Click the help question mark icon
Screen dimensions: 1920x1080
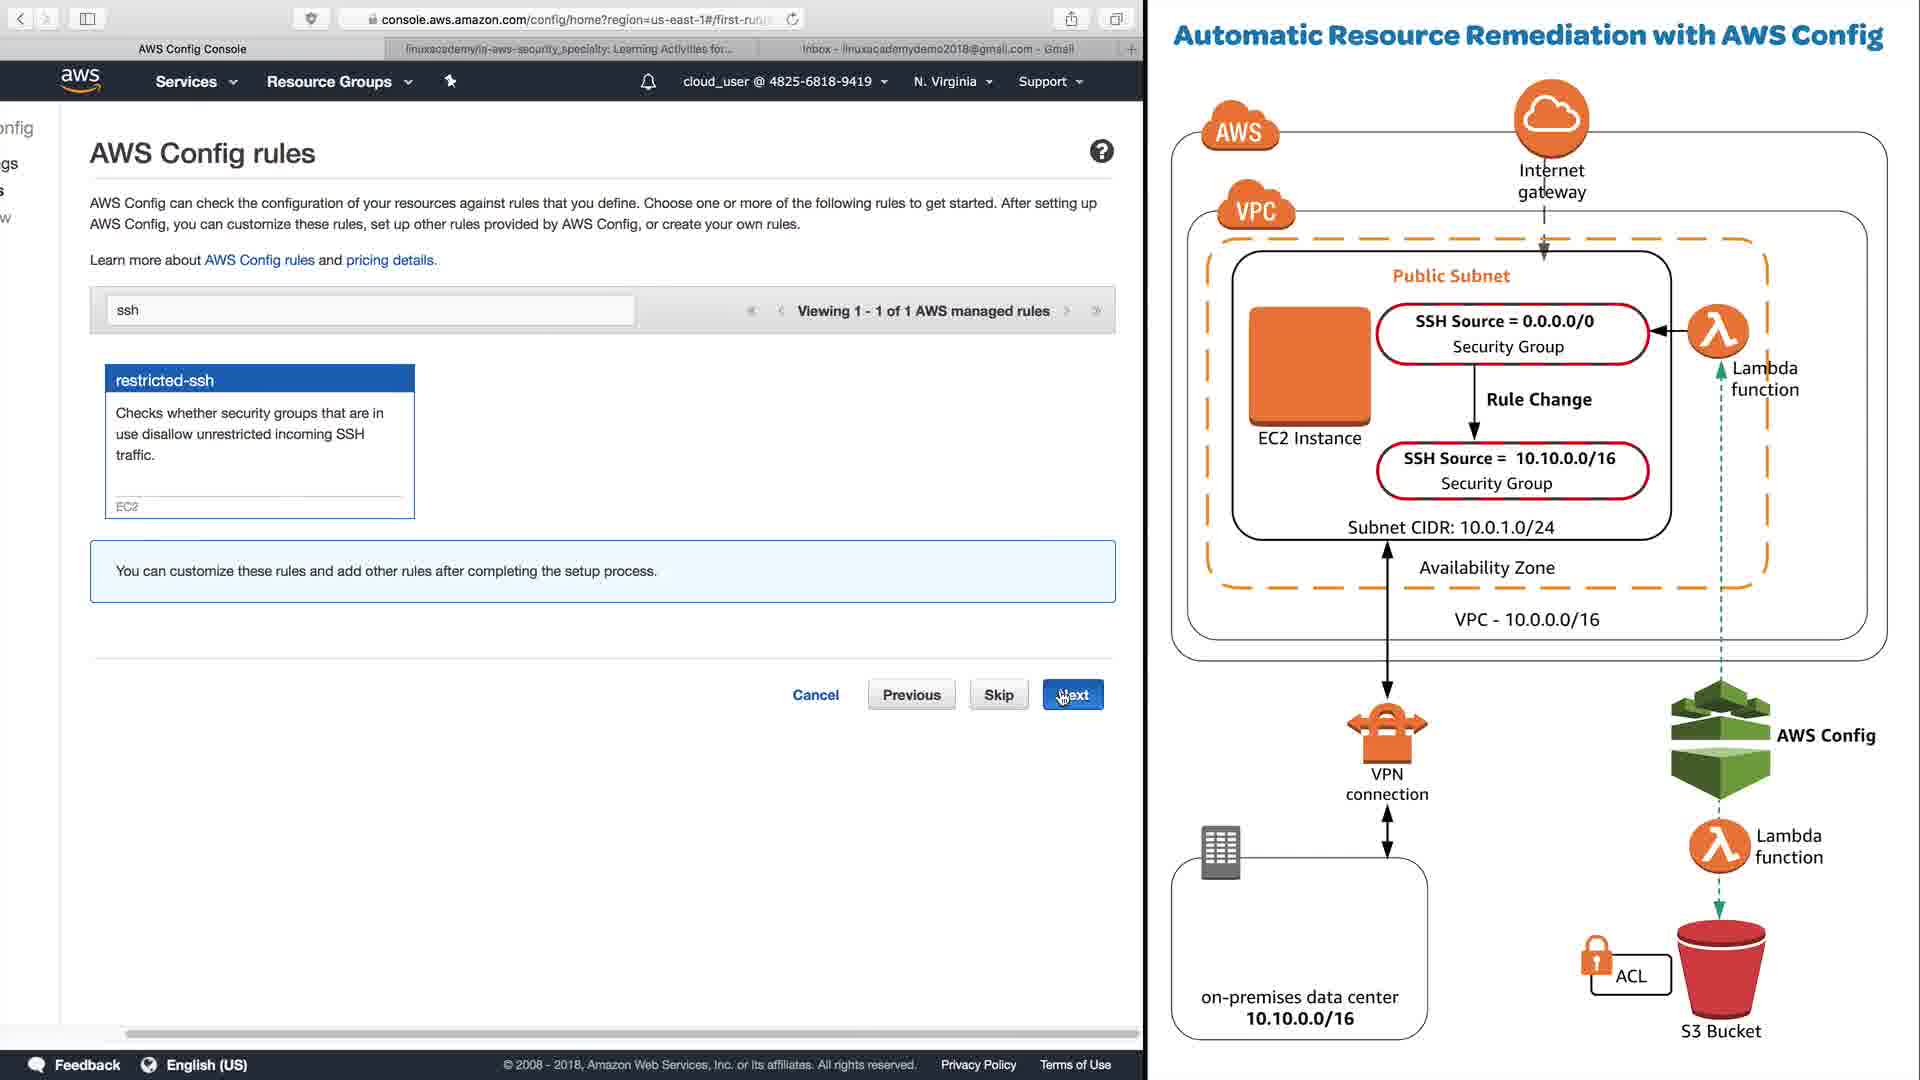(1101, 151)
